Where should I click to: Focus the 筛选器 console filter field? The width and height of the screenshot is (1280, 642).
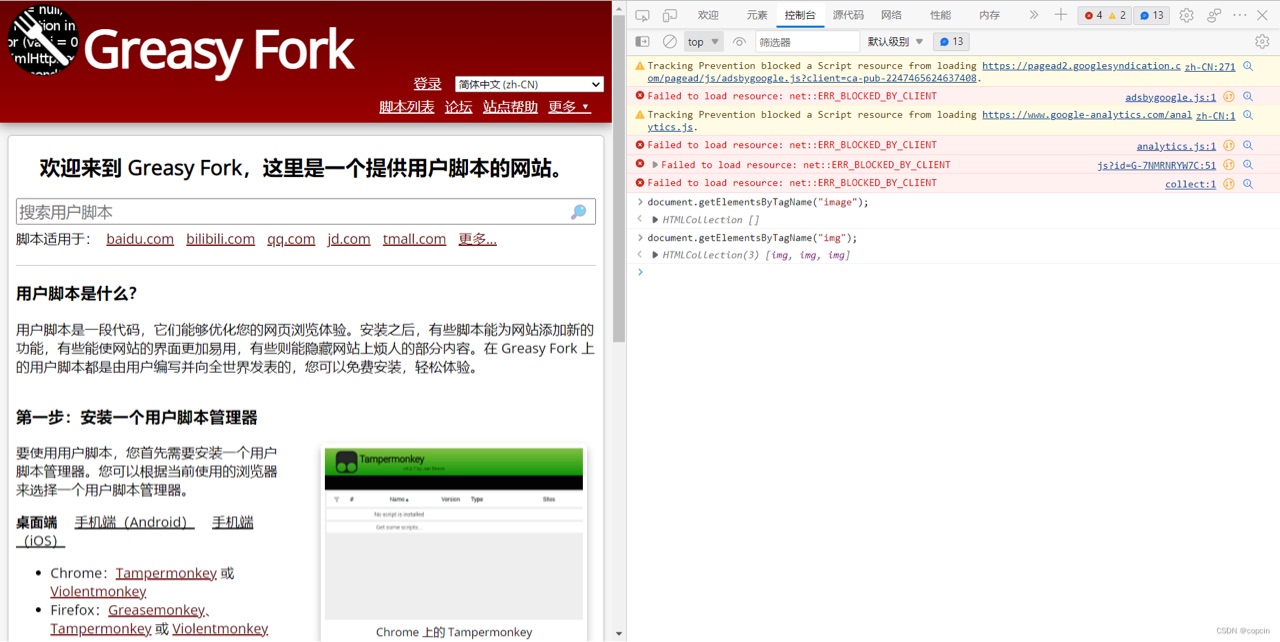[807, 42]
